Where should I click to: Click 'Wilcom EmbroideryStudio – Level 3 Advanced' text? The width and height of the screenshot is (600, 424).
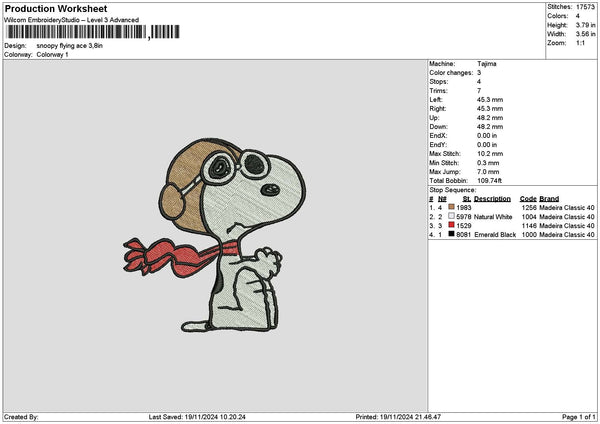pyautogui.click(x=72, y=20)
